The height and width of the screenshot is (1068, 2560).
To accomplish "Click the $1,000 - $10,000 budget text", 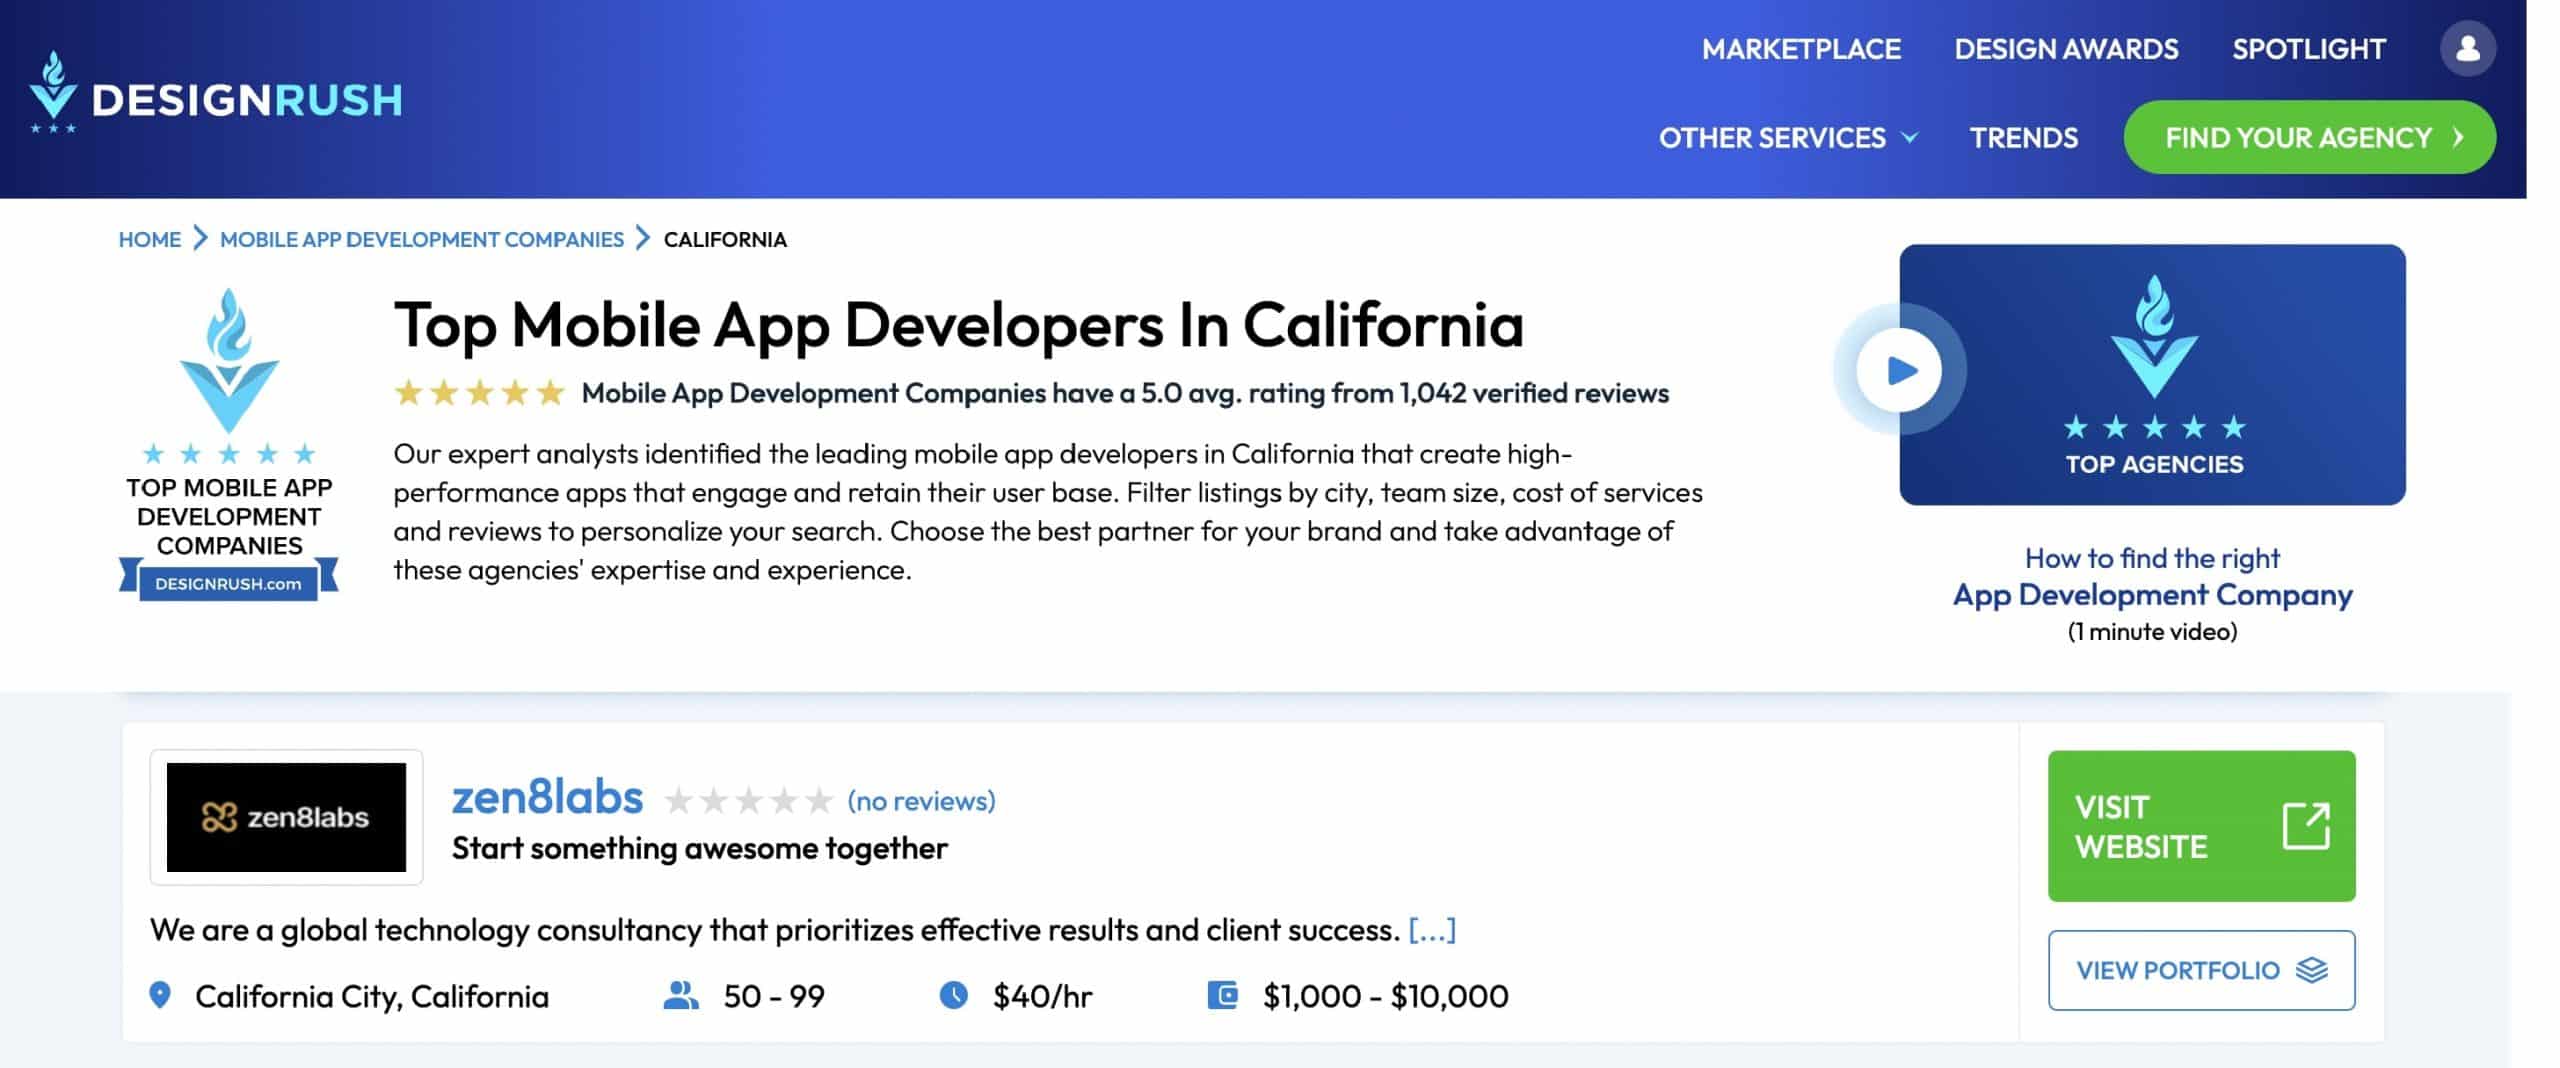I will tap(1385, 996).
